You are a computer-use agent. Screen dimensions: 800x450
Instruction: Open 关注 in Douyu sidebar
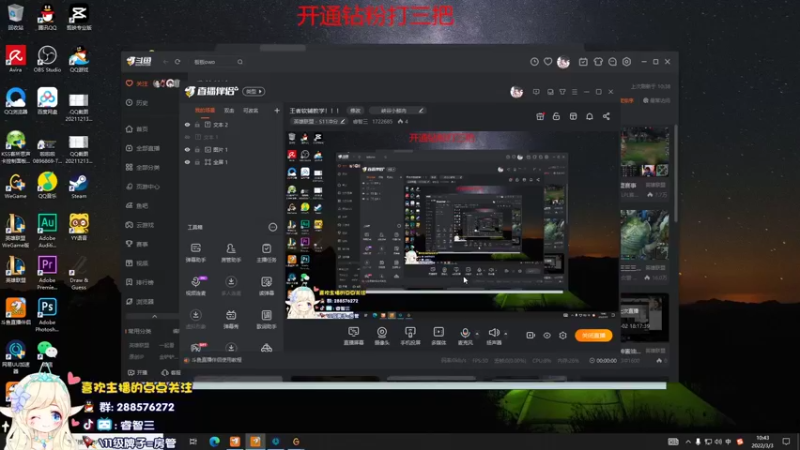tap(137, 83)
